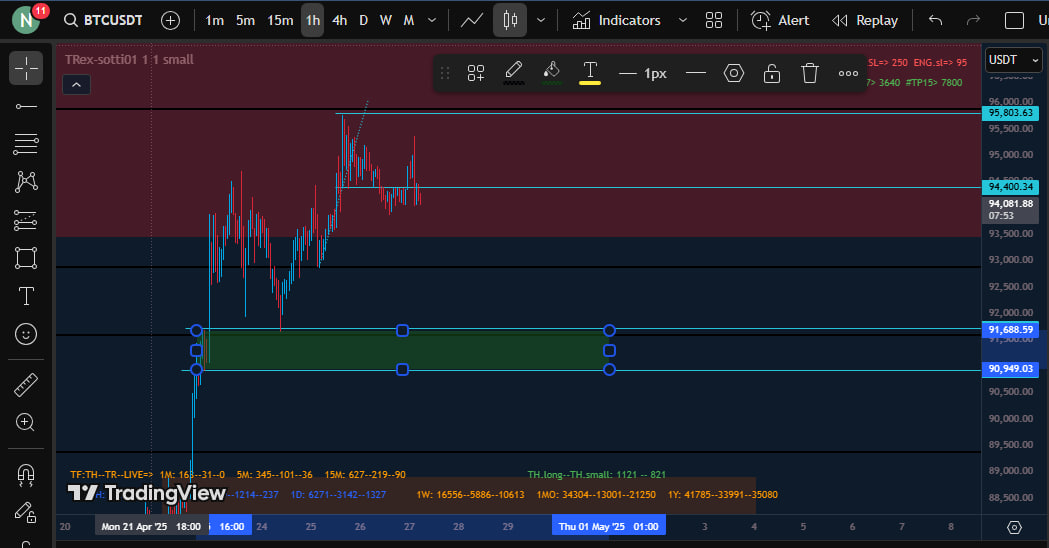Select the Trend Line drawing tool

[26, 106]
